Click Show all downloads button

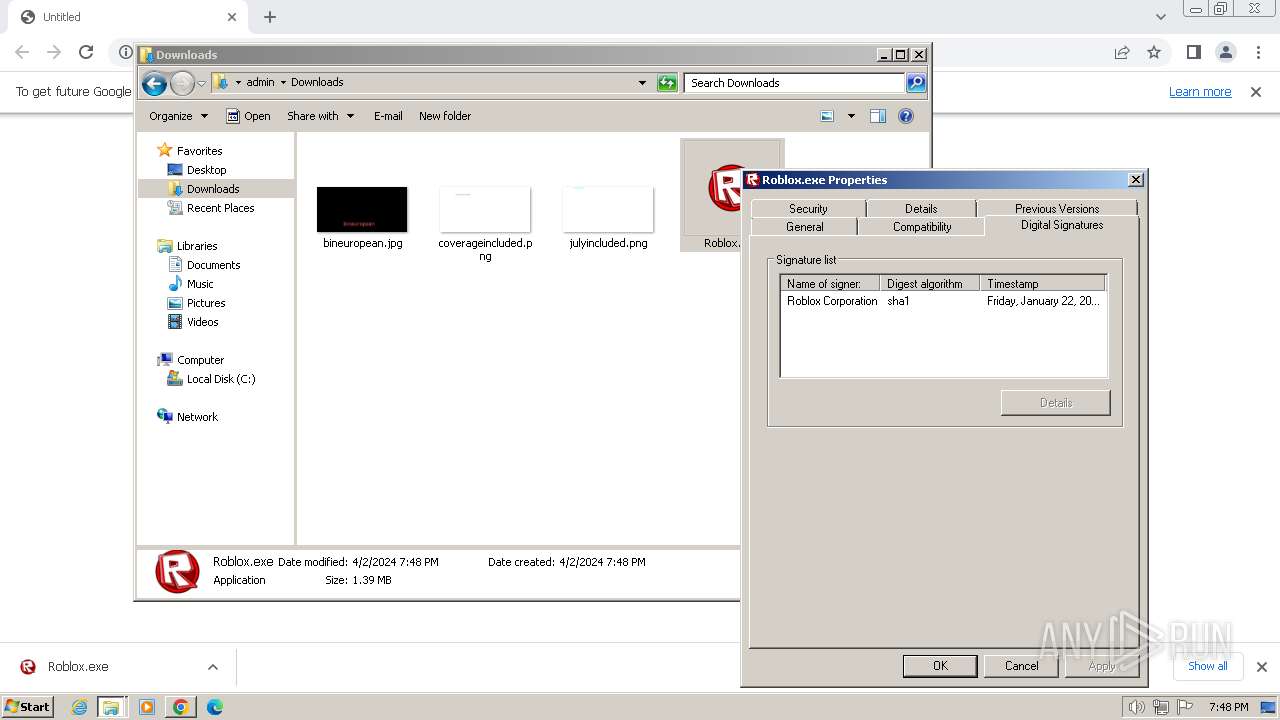tap(1208, 666)
